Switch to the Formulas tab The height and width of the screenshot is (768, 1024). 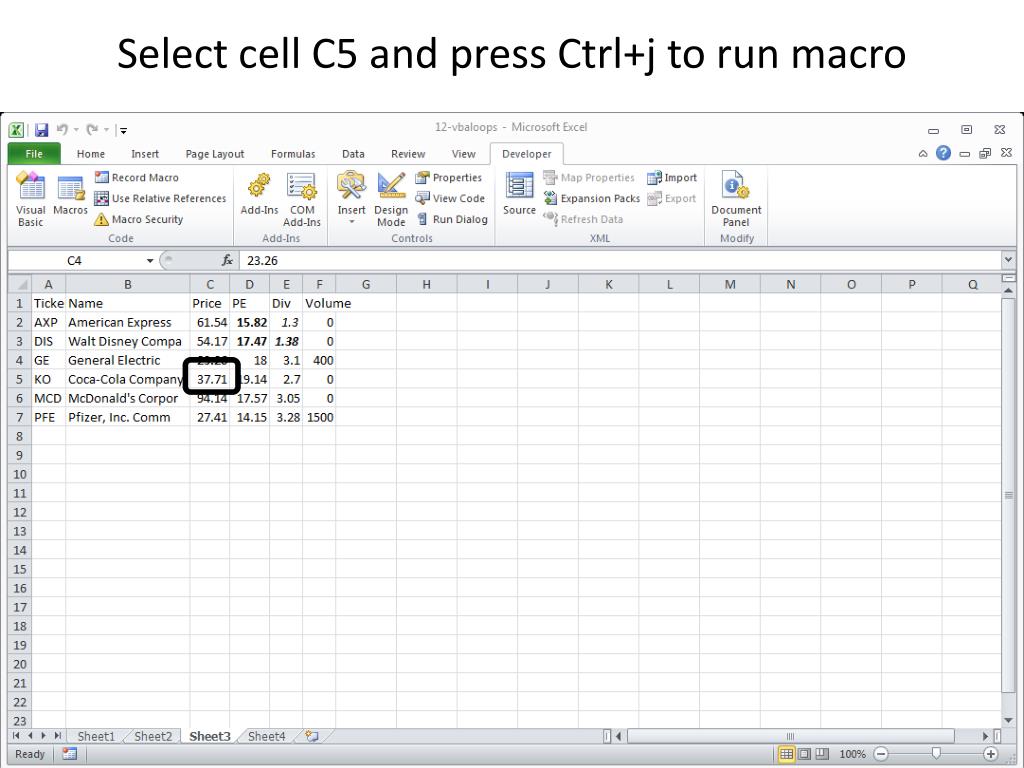coord(293,154)
